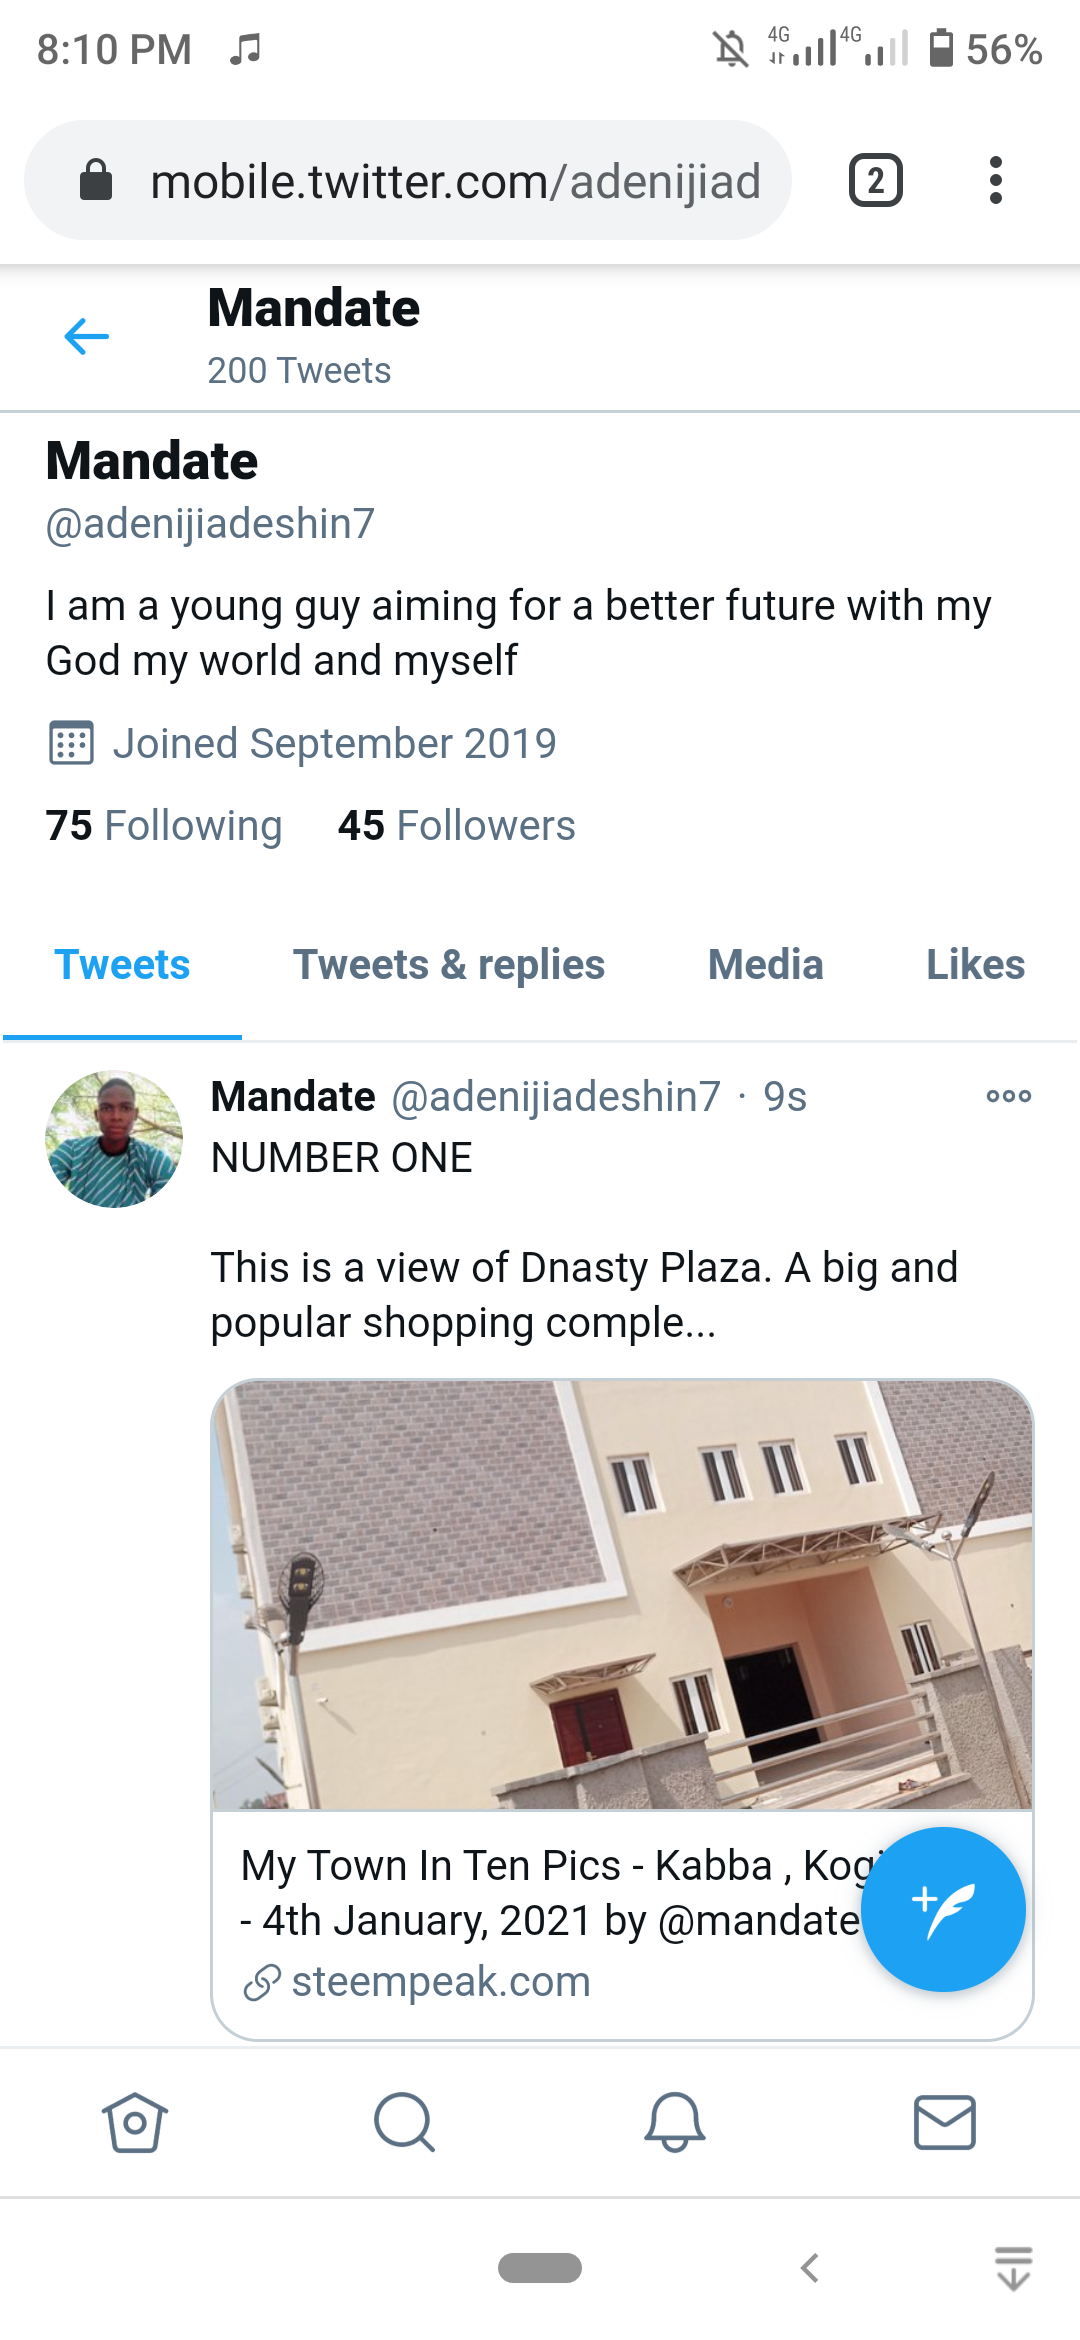This screenshot has height=2340, width=1080.
Task: Select the Tweets tab
Action: tap(122, 965)
